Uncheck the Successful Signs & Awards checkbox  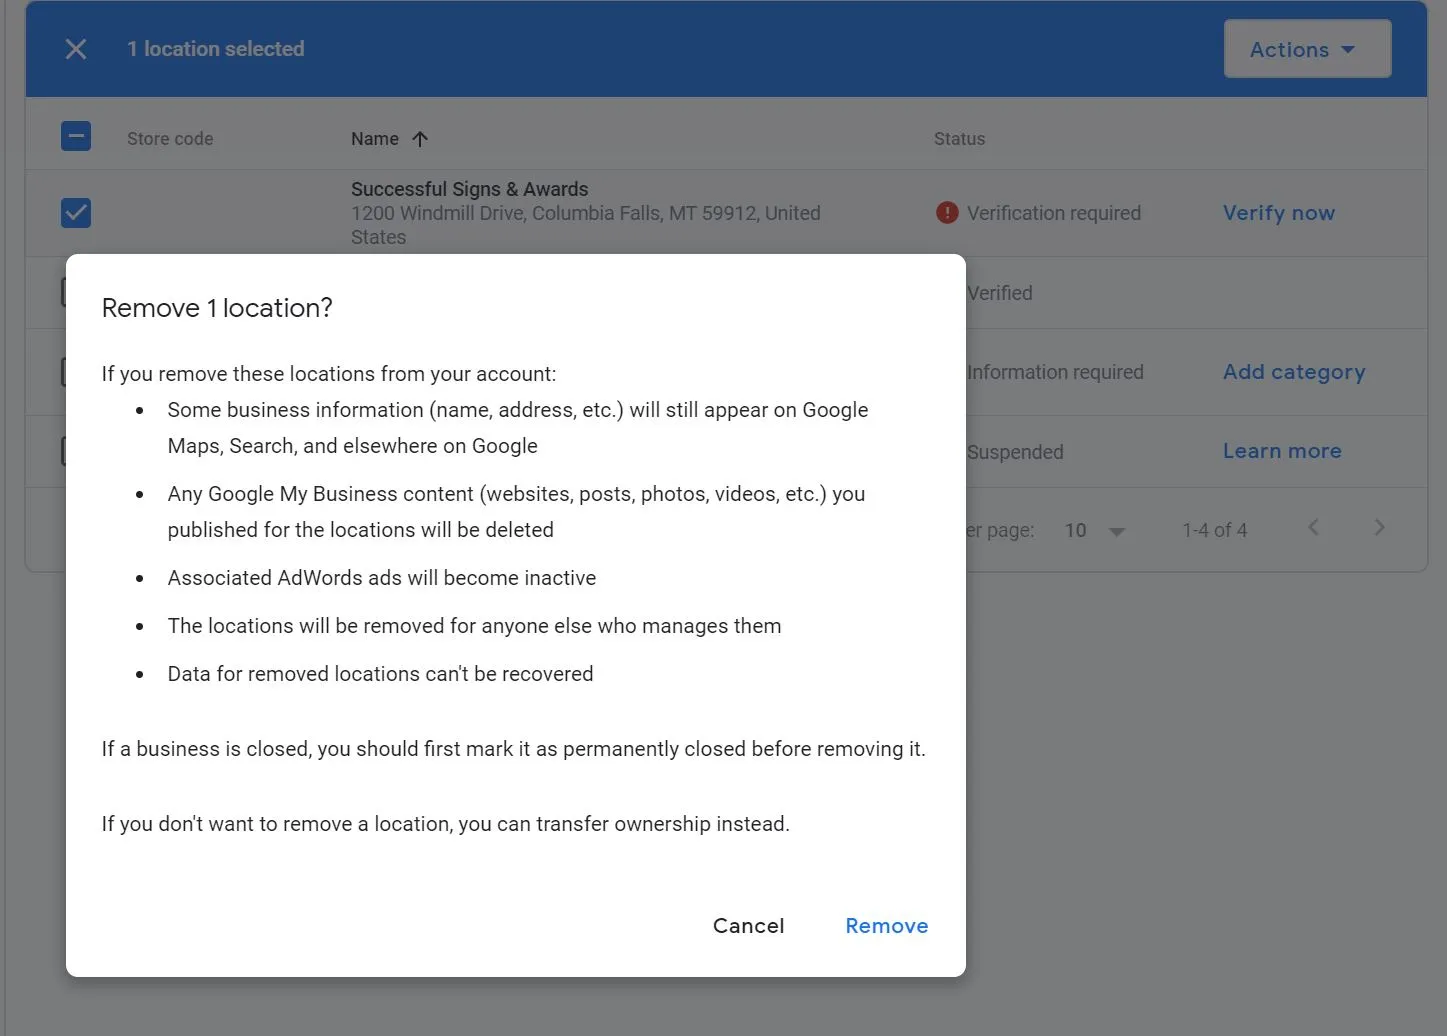click(76, 212)
